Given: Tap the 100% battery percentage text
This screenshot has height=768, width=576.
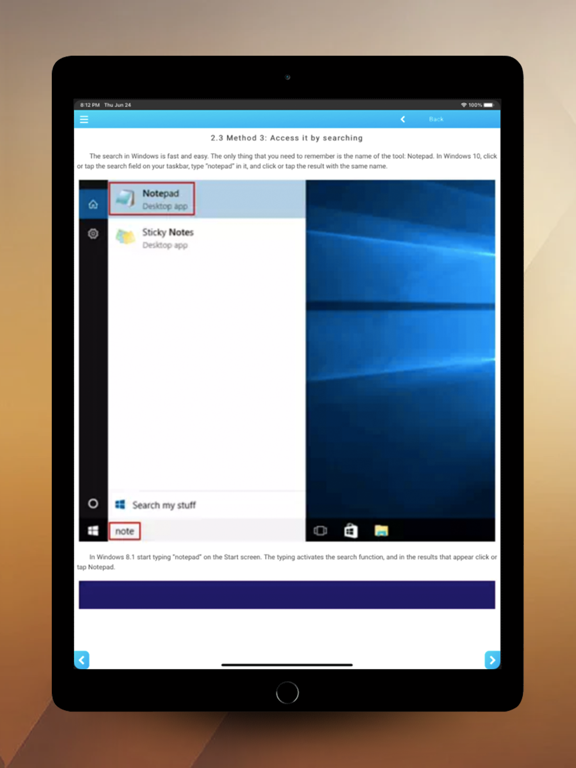Looking at the screenshot, I should tap(475, 105).
